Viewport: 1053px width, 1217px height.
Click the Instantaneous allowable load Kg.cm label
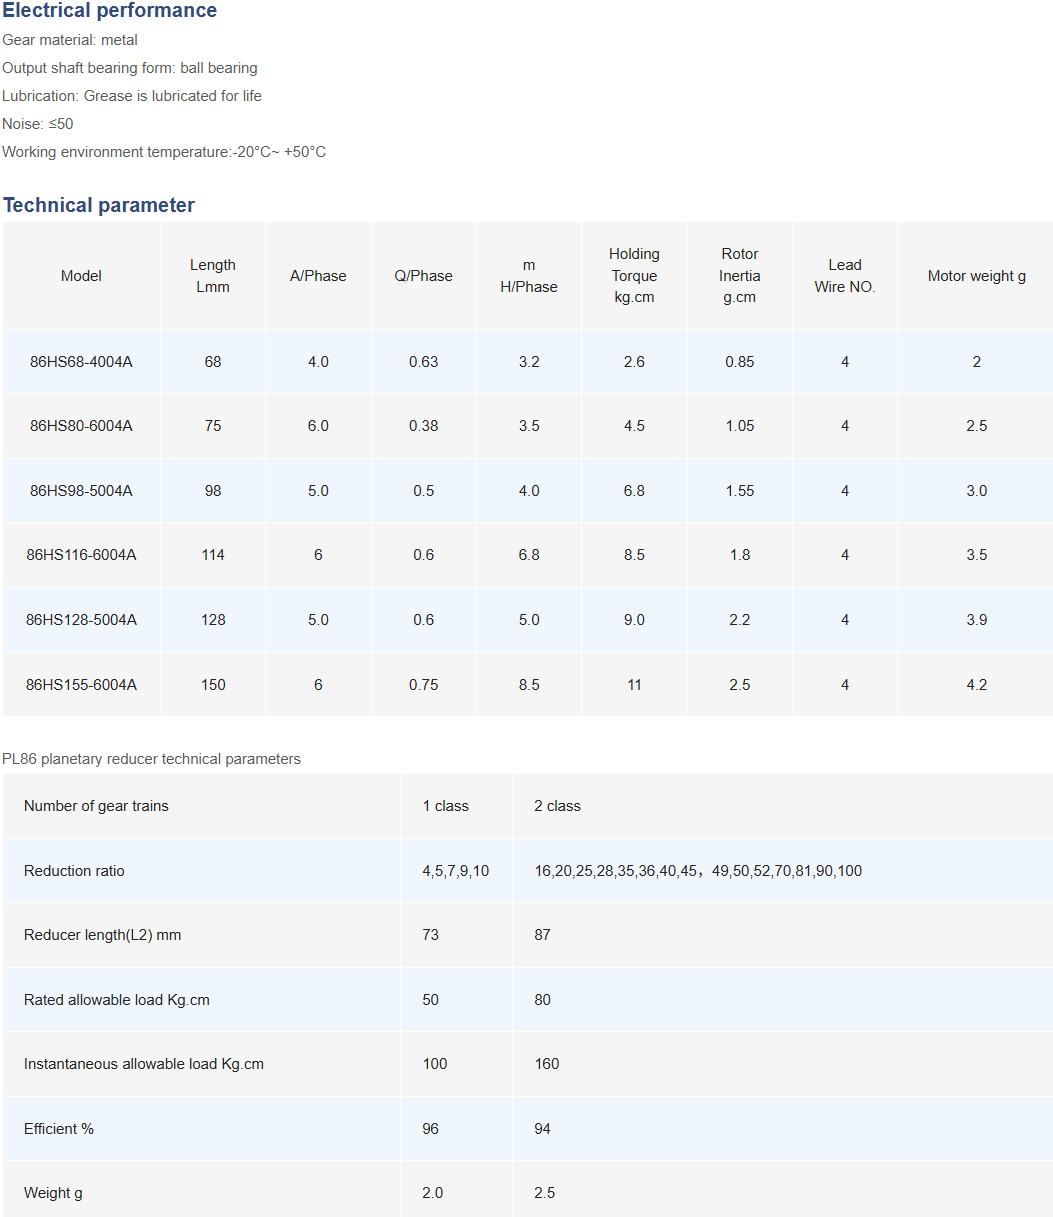pyautogui.click(x=144, y=1064)
